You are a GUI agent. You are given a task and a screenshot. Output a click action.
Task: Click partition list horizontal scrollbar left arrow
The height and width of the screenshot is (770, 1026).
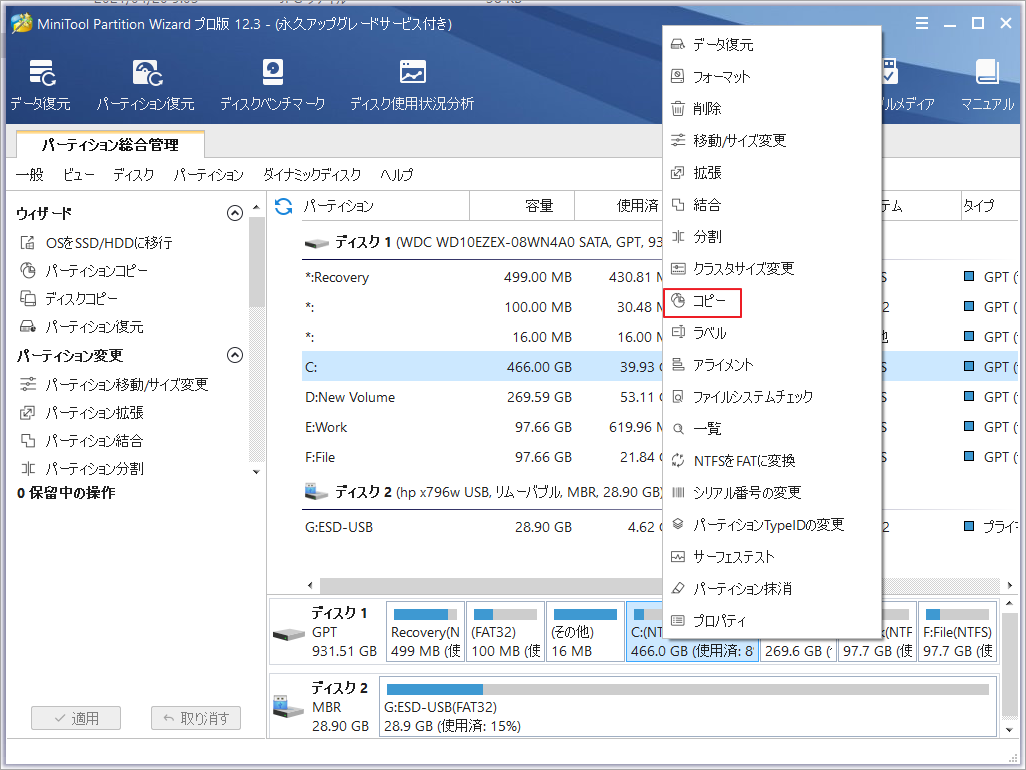click(x=310, y=585)
